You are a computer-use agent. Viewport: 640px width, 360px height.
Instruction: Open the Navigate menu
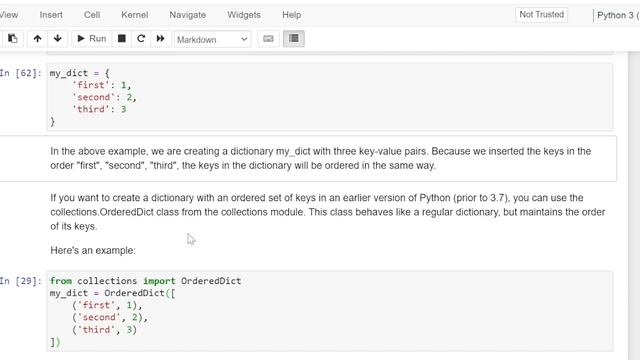pyautogui.click(x=187, y=15)
